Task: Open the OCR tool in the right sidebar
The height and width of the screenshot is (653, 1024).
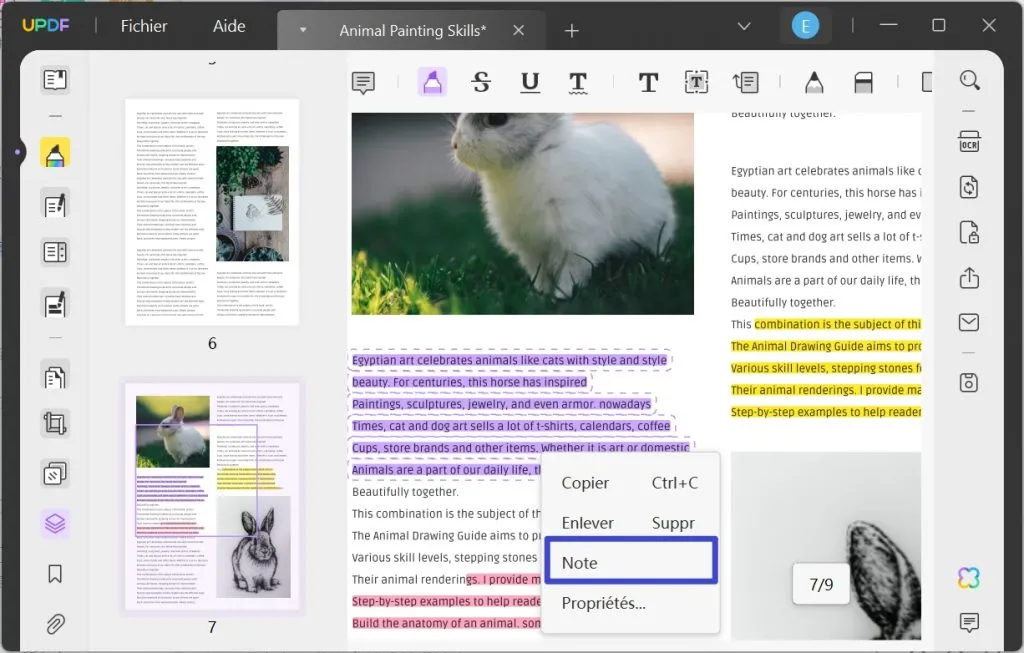Action: [969, 142]
